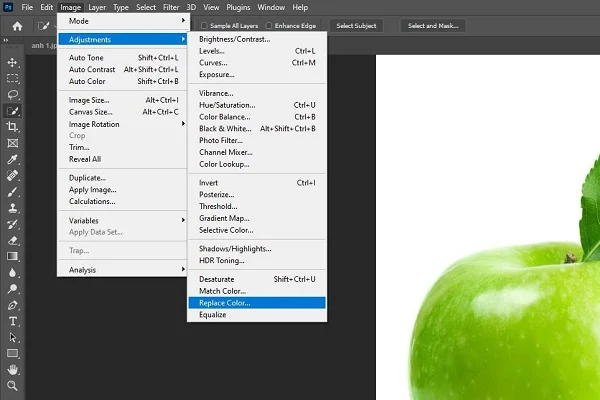Screen dimensions: 600x400
Task: Click the Select Subject button
Action: coord(357,25)
